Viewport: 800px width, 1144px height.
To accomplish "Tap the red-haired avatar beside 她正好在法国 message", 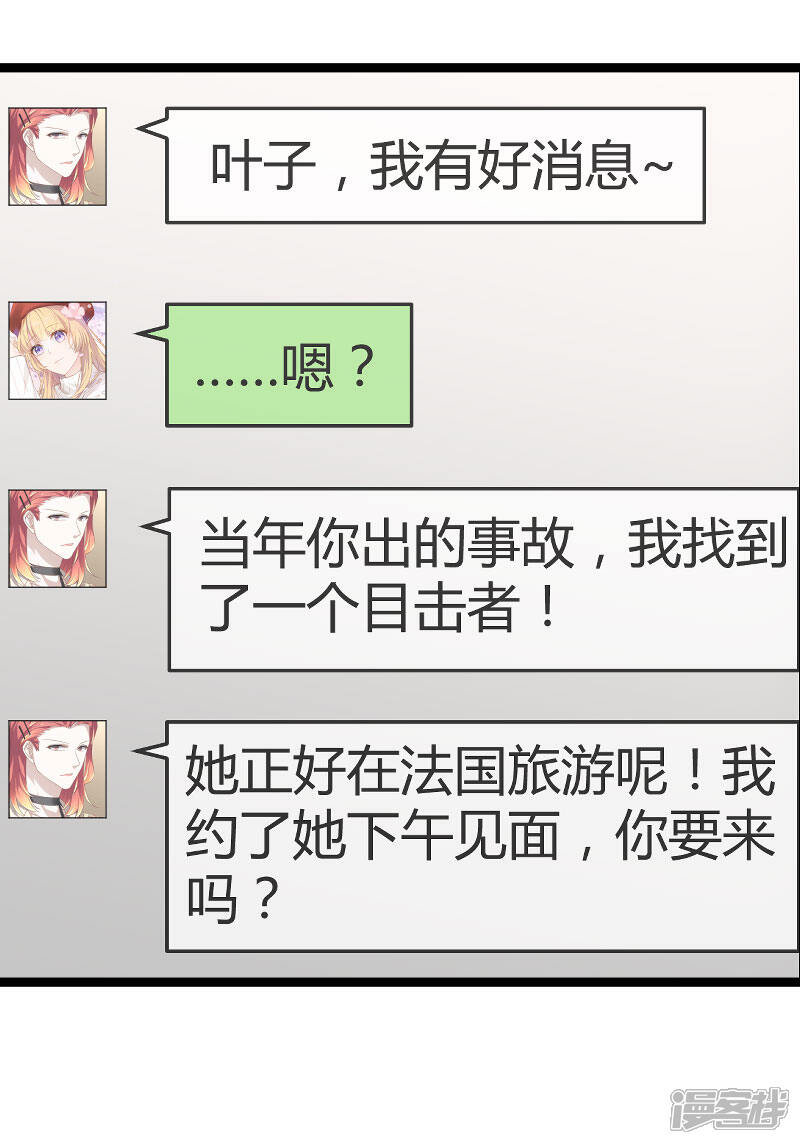I will pyautogui.click(x=58, y=769).
